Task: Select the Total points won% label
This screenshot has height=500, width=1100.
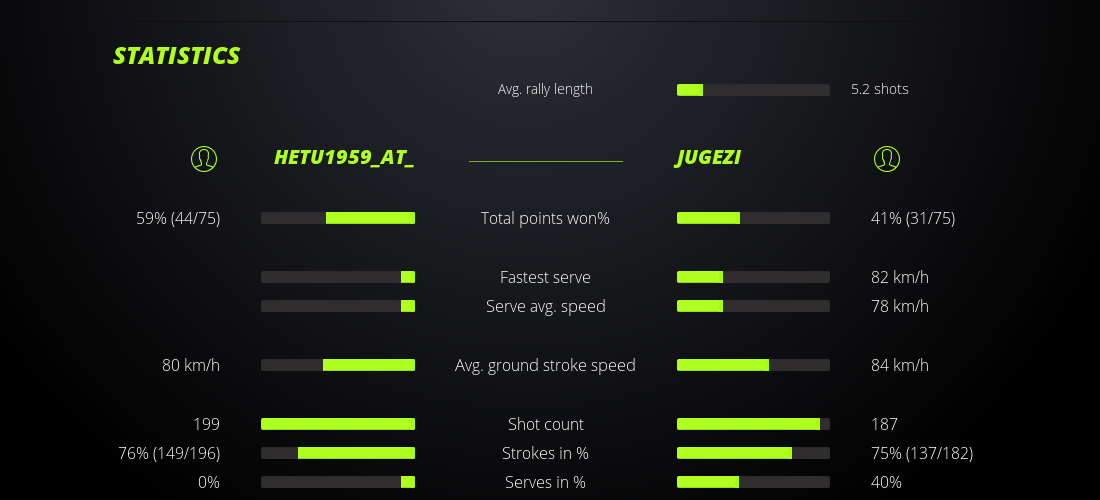Action: [545, 218]
